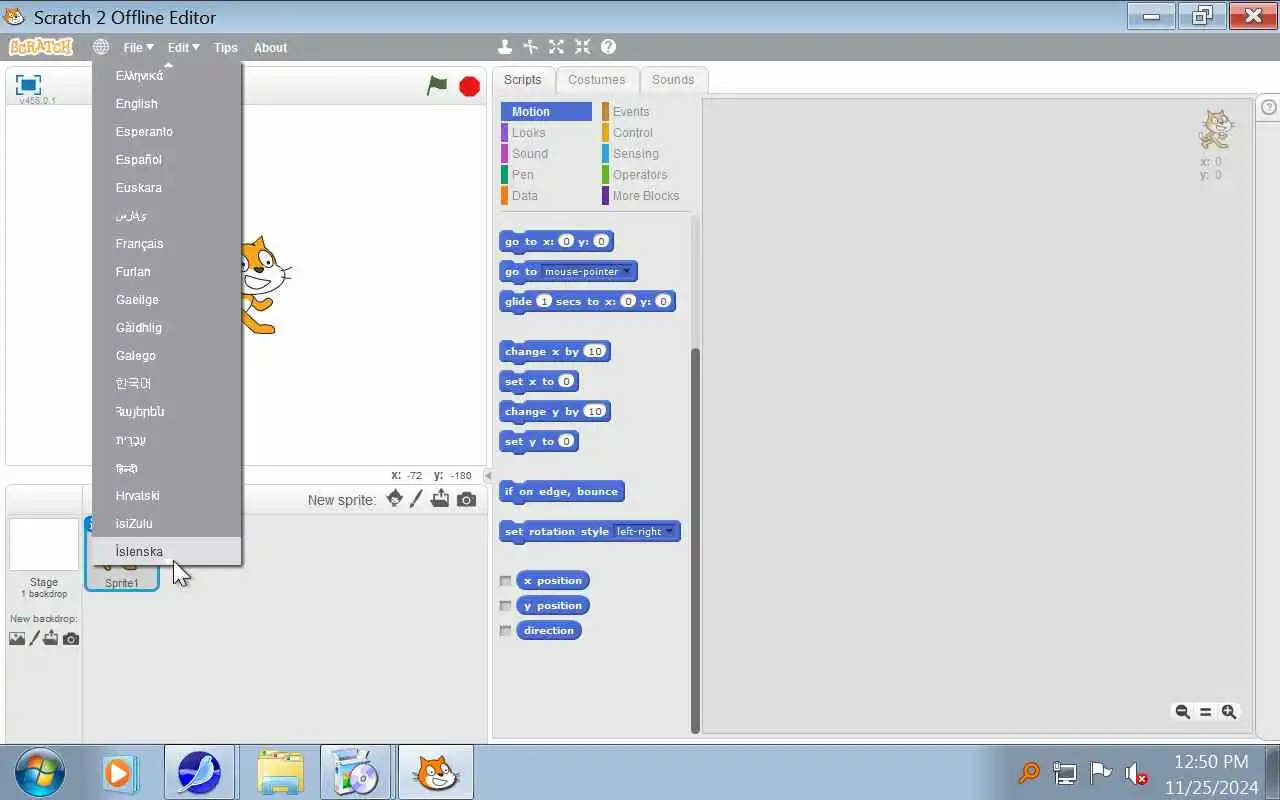This screenshot has width=1280, height=800.
Task: Click the Block help question icon
Action: click(x=608, y=47)
